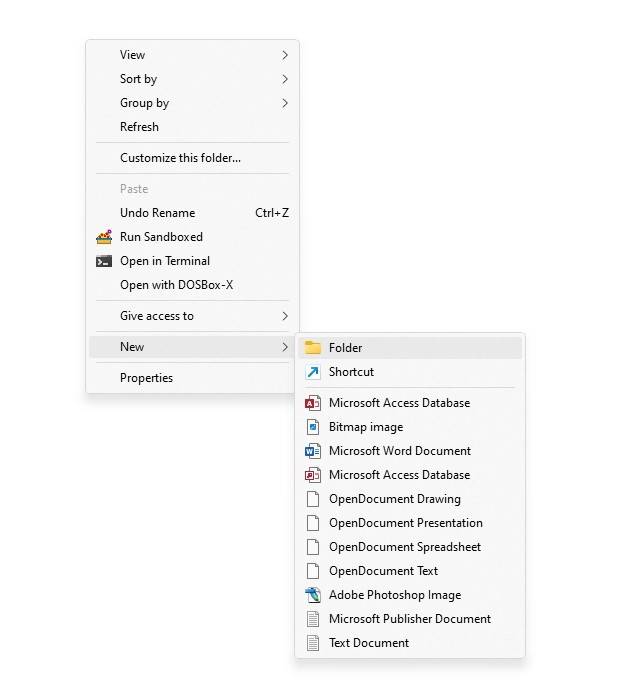The image size is (617, 682).
Task: Click the Microsoft Publisher Document icon
Action: 313,619
